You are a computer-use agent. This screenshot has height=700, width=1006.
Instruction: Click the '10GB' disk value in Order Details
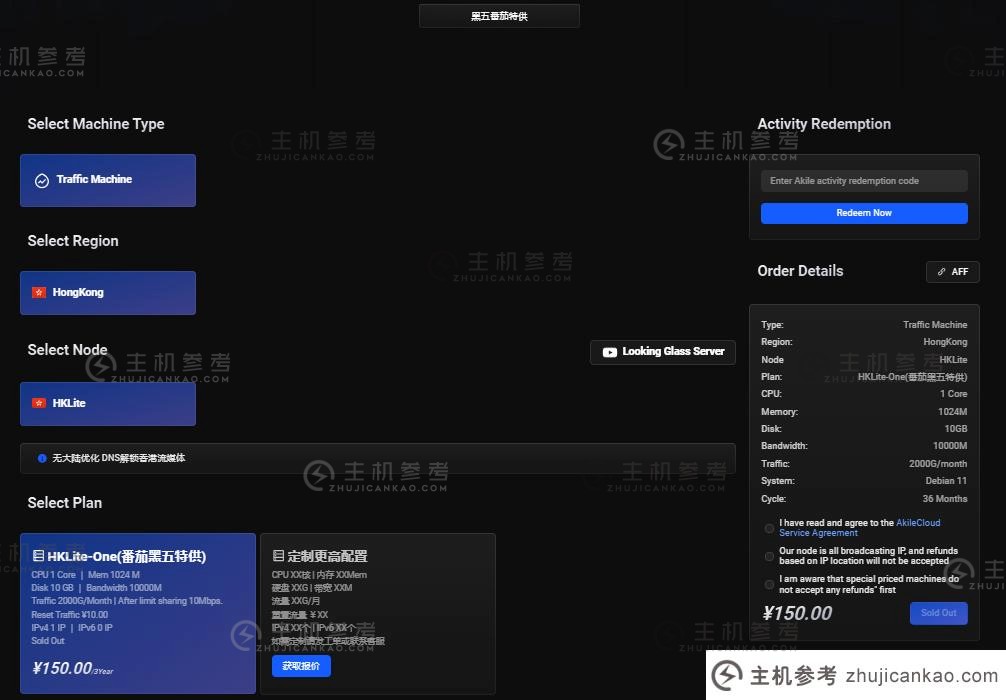(x=956, y=429)
